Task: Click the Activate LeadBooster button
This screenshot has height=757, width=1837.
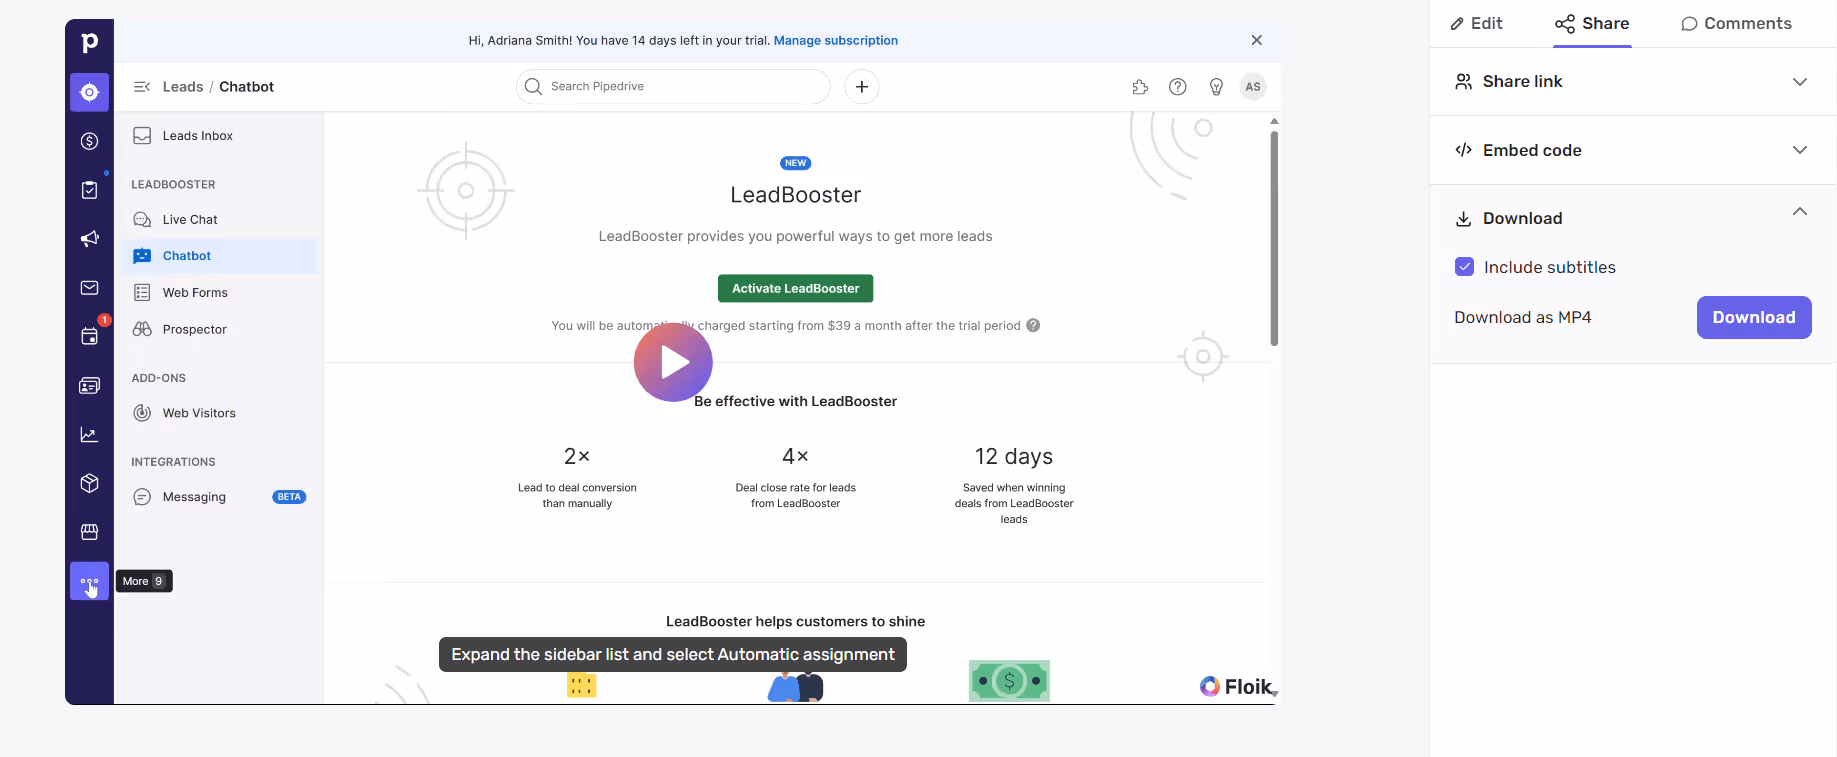Action: tap(795, 288)
